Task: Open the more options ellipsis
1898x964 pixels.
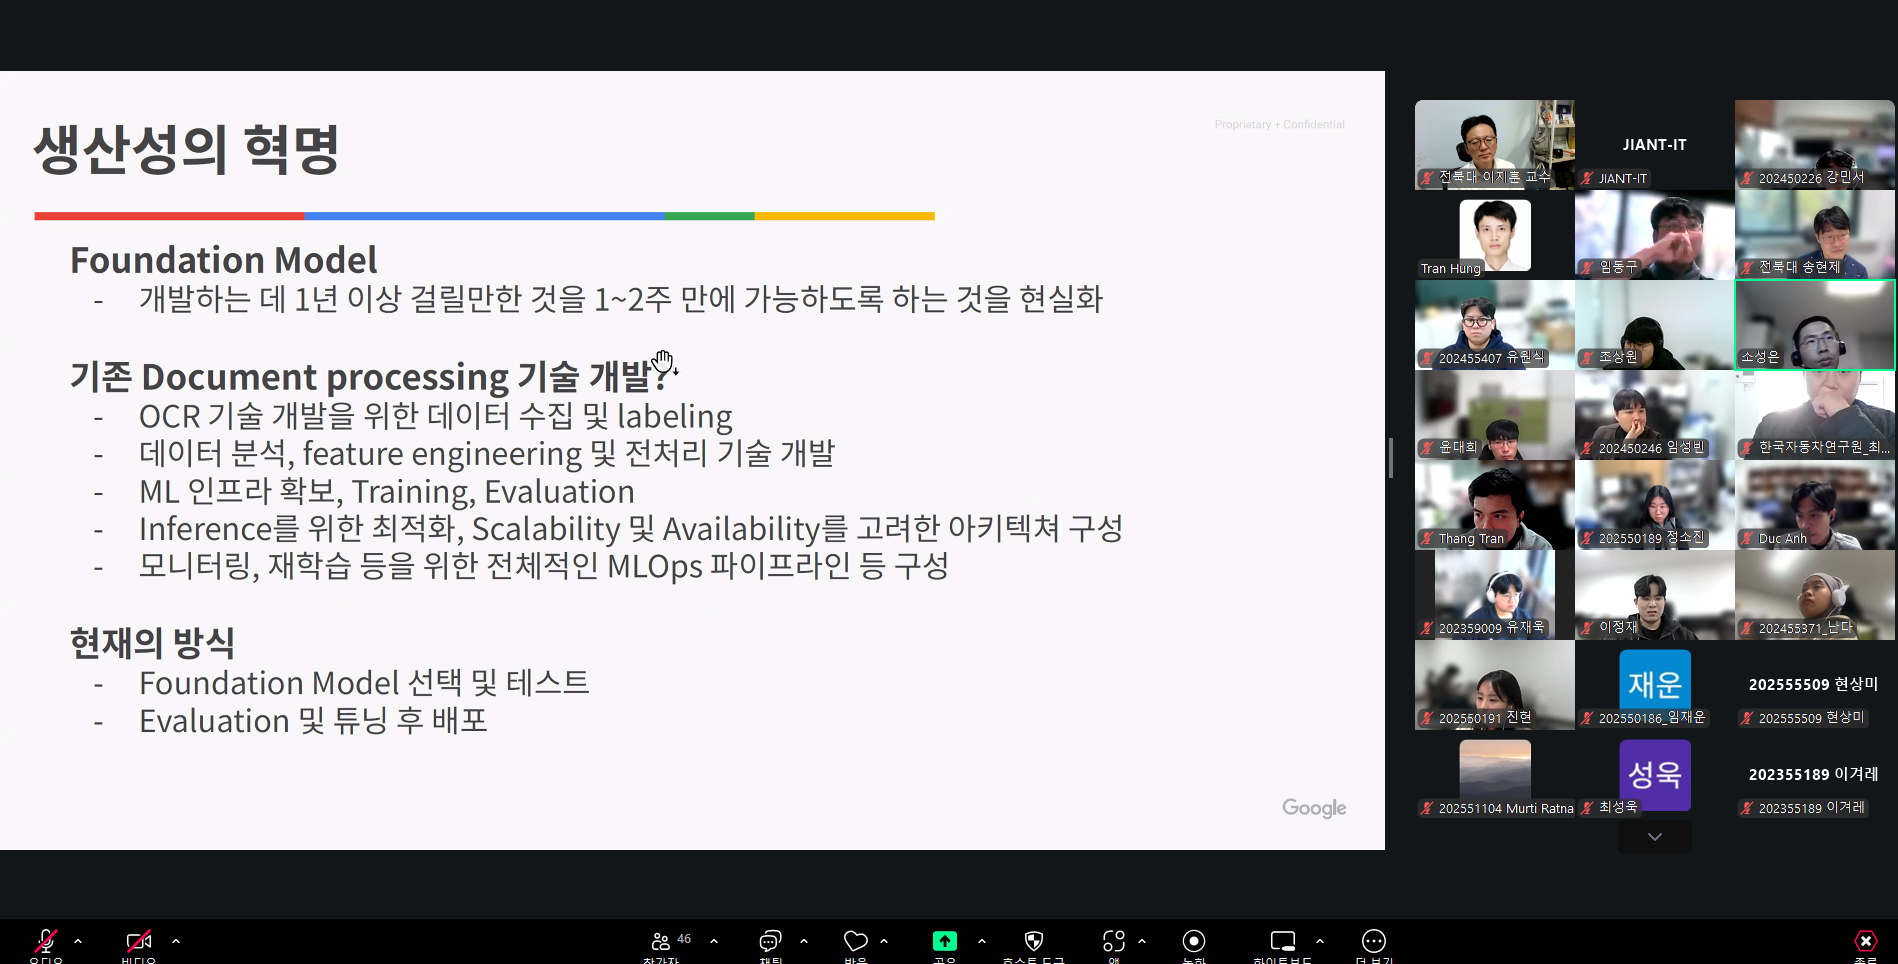Action: click(1374, 941)
